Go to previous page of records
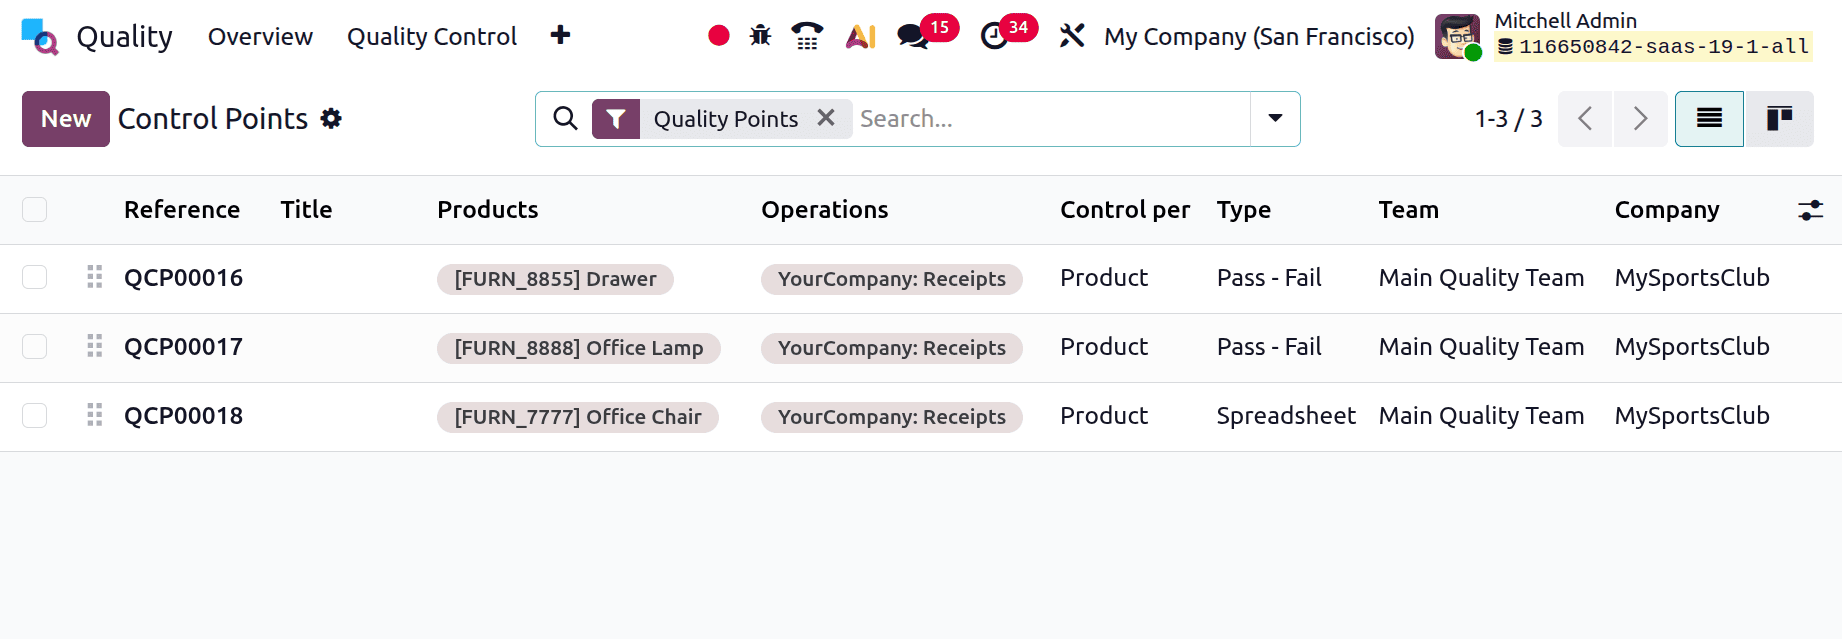Image resolution: width=1842 pixels, height=639 pixels. click(1585, 119)
